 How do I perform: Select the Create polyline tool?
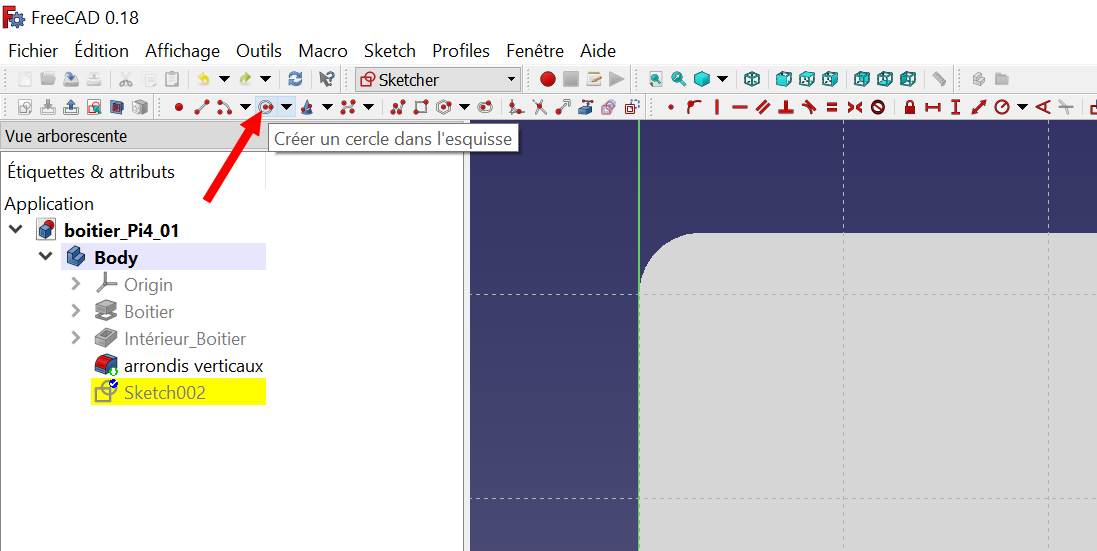(398, 108)
